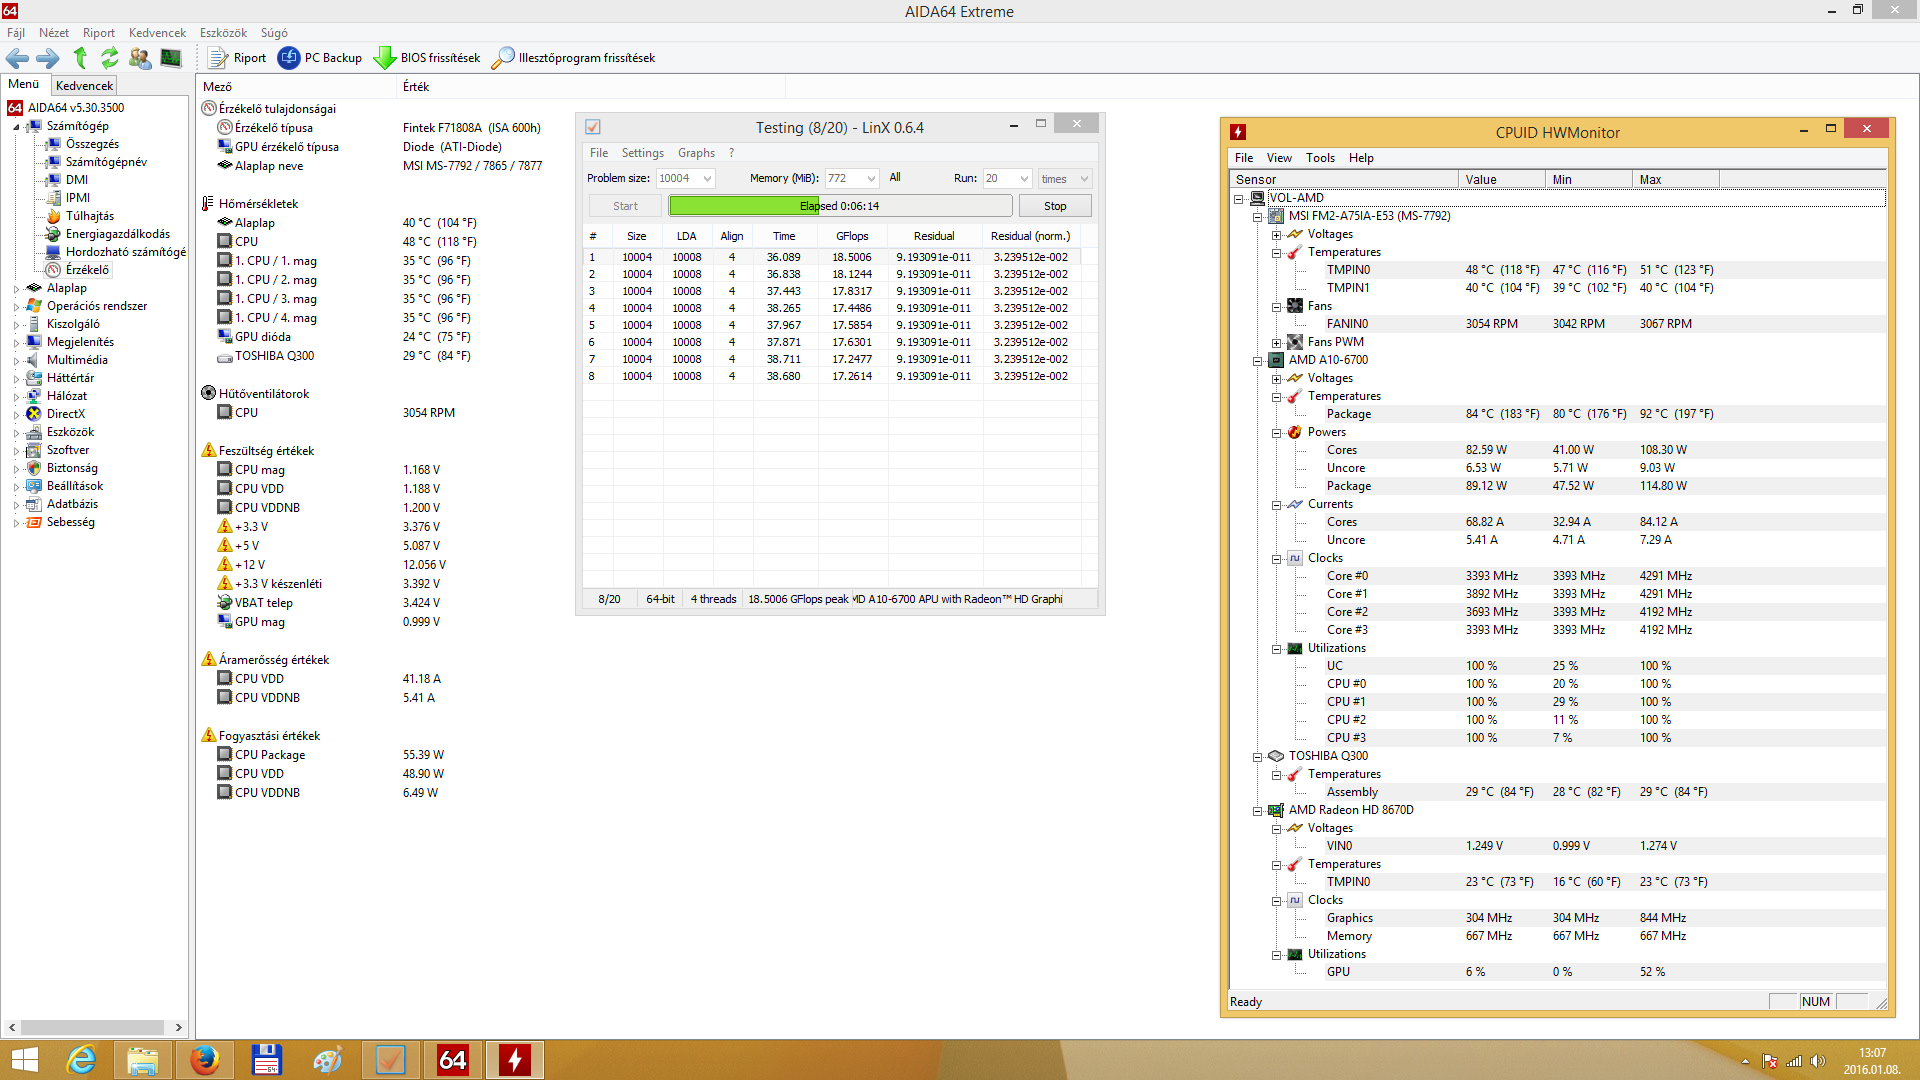Select row 8 in LinX results table
Screen dimensions: 1920x1080
[x=832, y=377]
